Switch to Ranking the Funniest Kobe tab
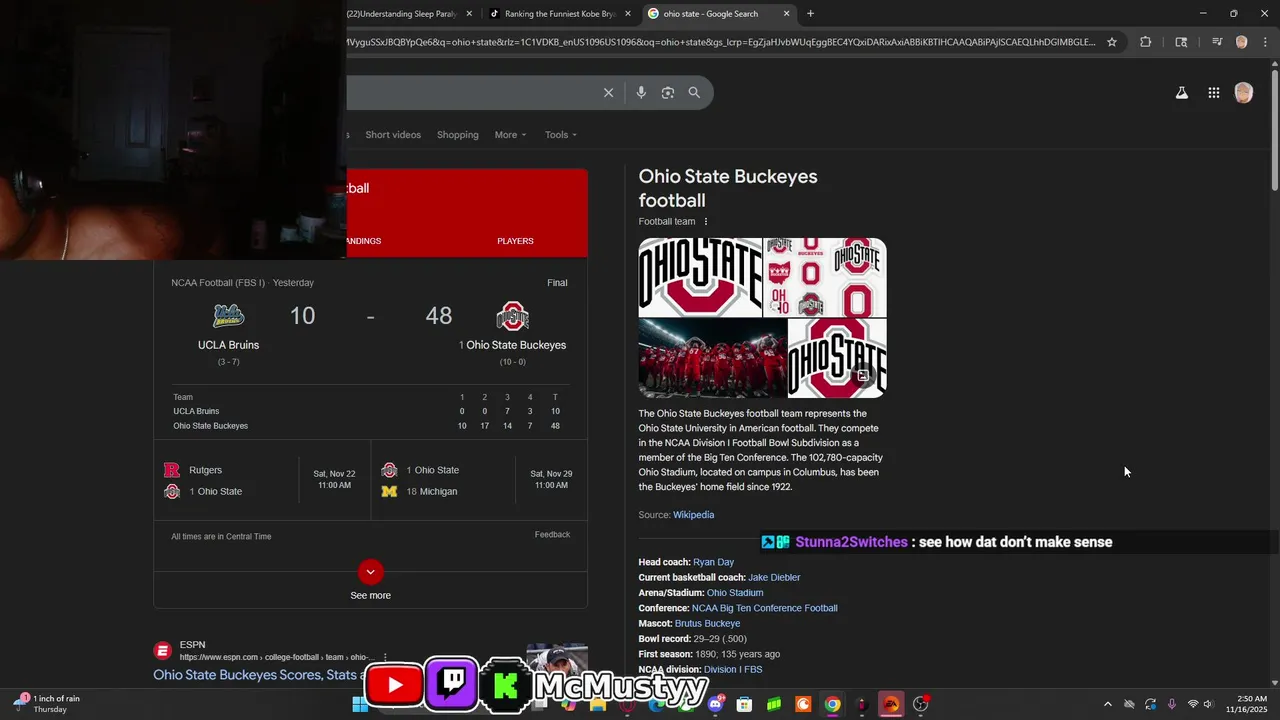This screenshot has width=1280, height=720. coord(559,14)
